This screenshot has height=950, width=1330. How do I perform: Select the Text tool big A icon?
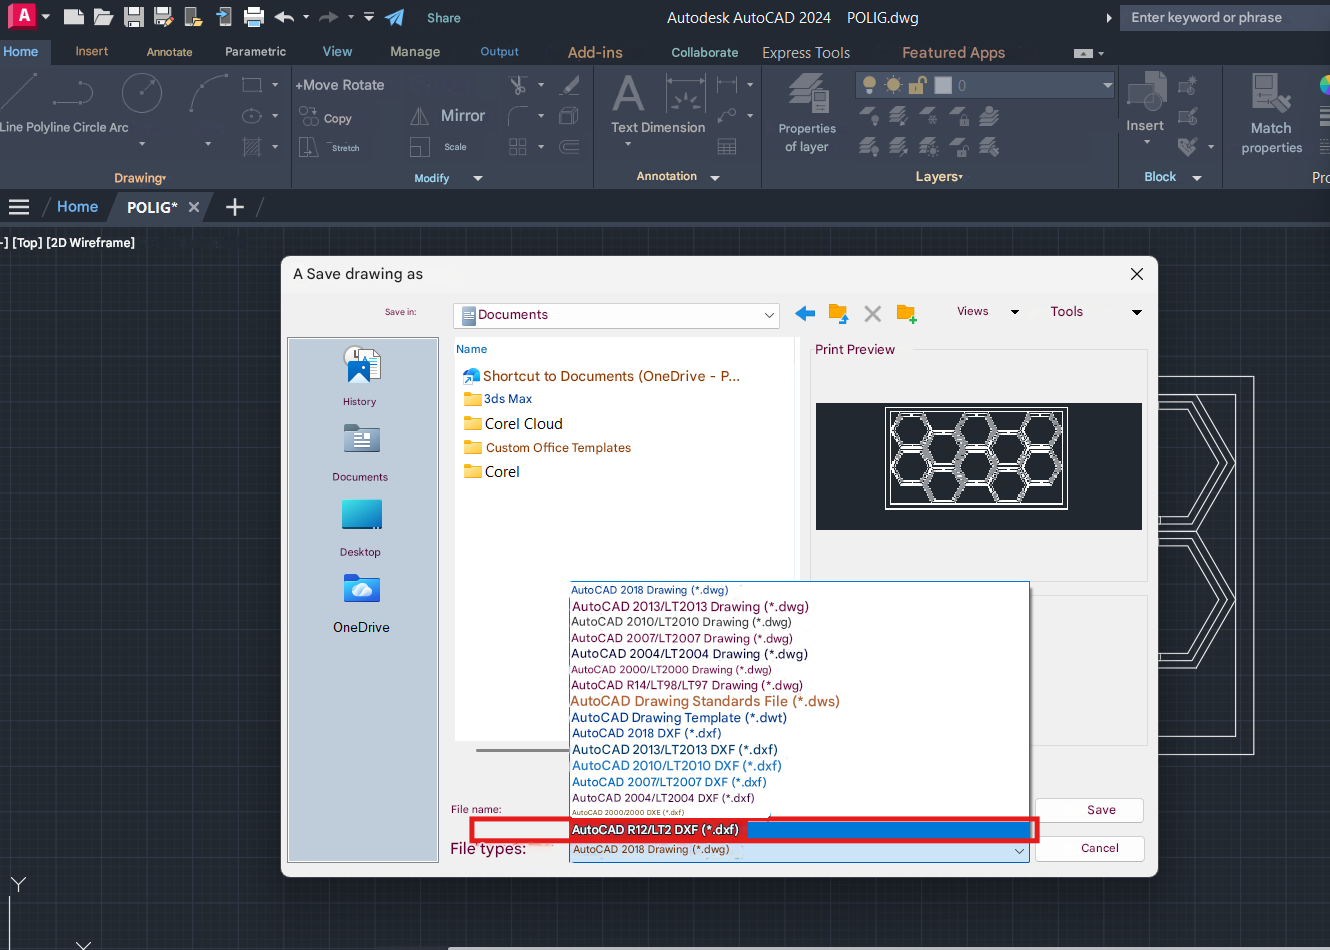[628, 94]
